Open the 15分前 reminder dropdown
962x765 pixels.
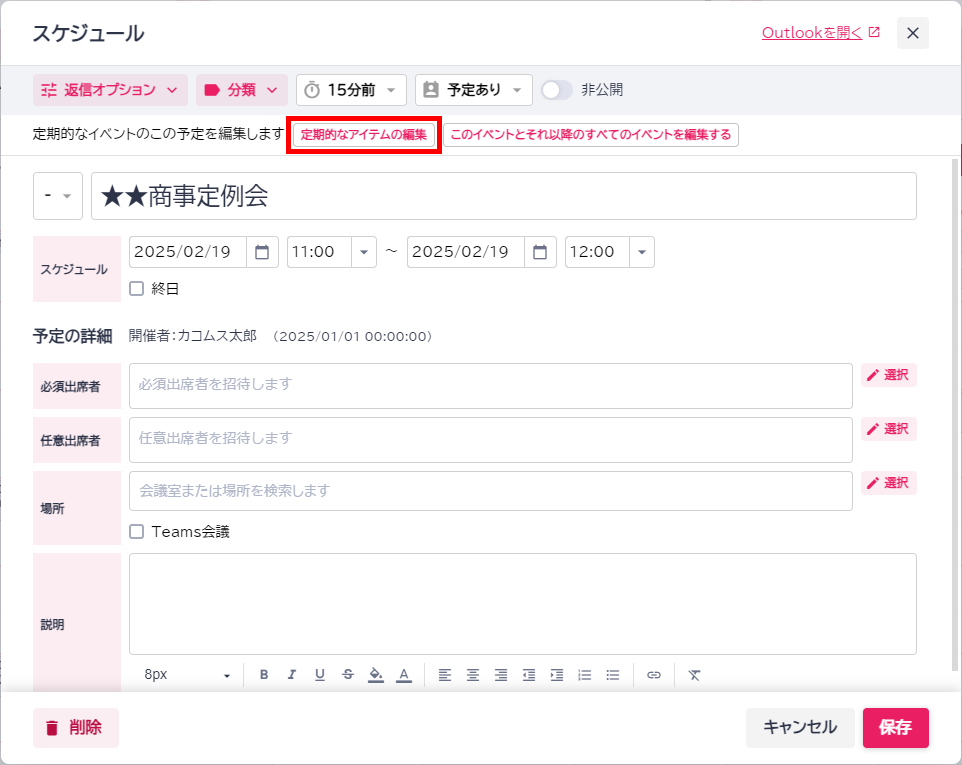point(351,90)
